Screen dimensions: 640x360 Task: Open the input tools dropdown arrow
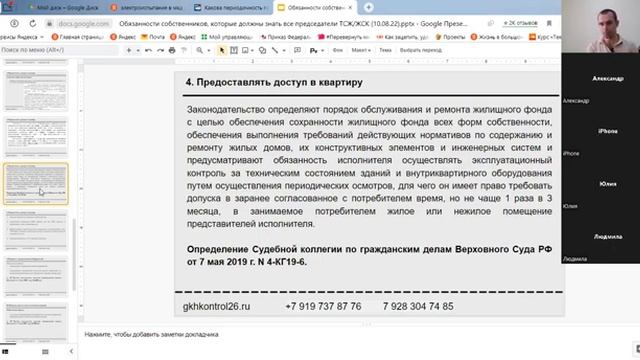(x=322, y=51)
